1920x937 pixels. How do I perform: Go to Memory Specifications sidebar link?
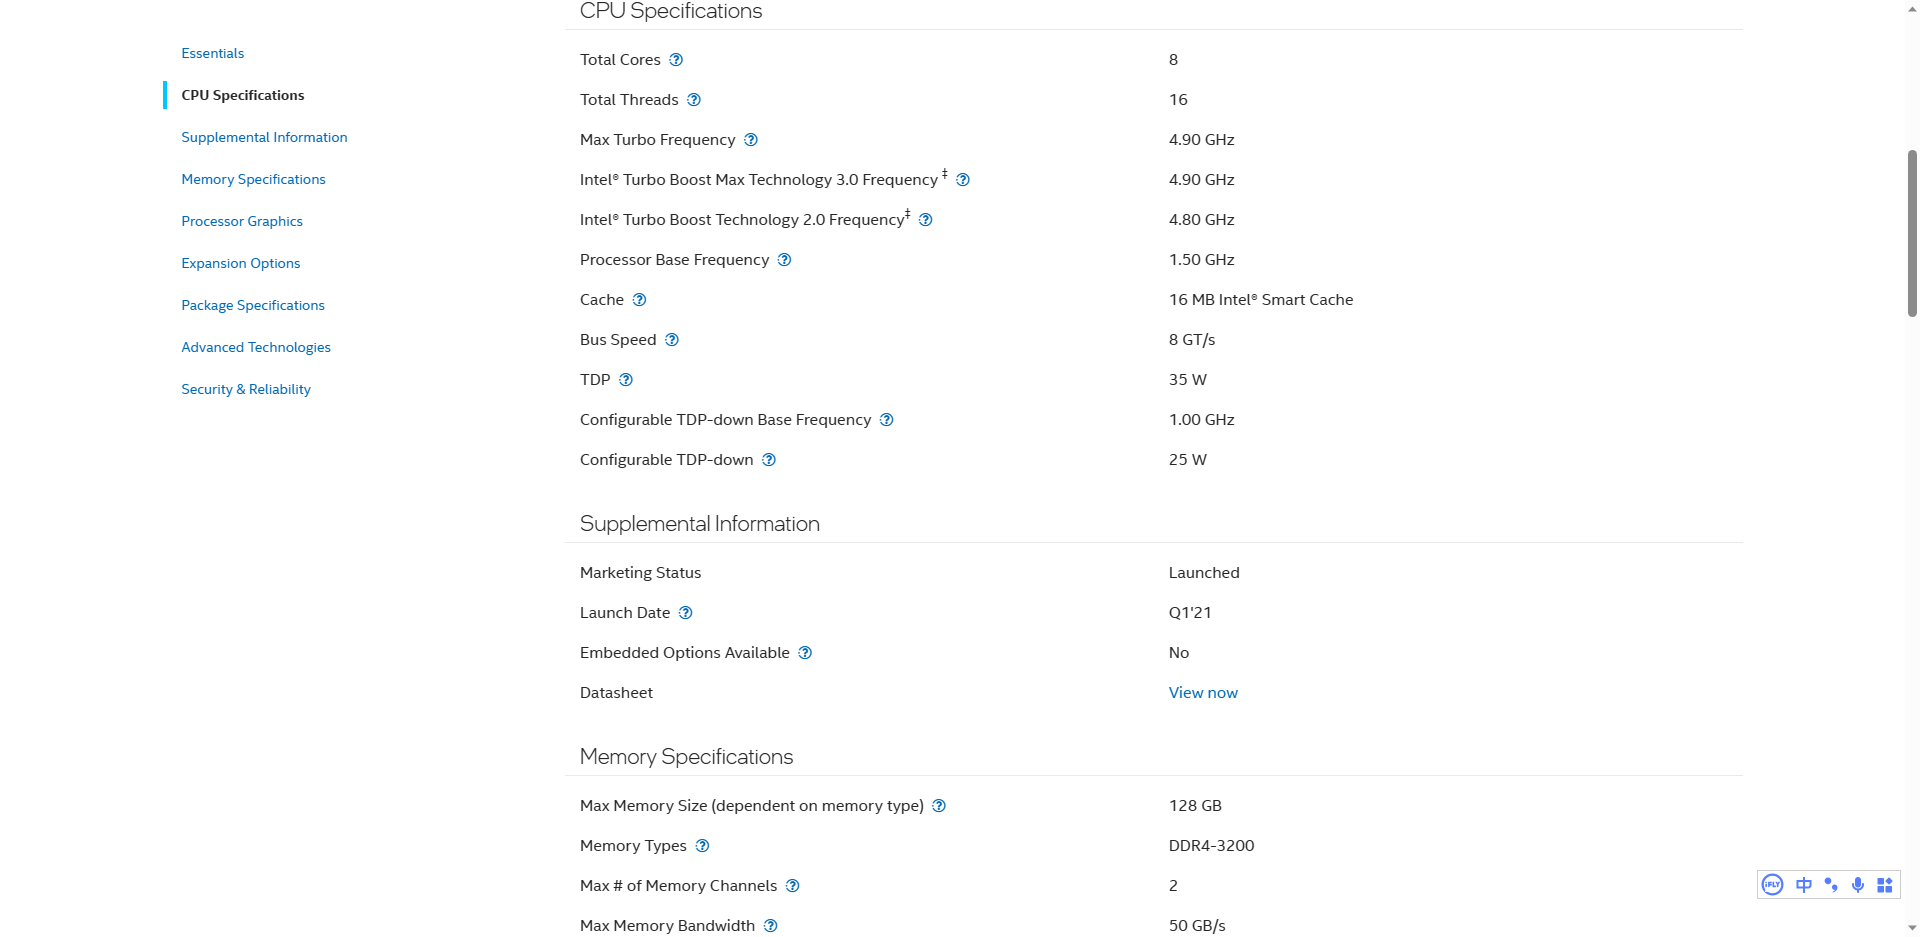point(253,179)
